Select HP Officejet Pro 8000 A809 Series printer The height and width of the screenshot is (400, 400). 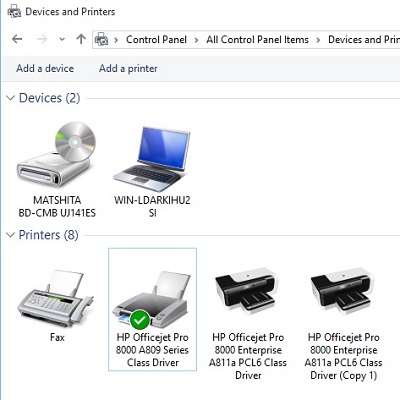[x=152, y=309]
